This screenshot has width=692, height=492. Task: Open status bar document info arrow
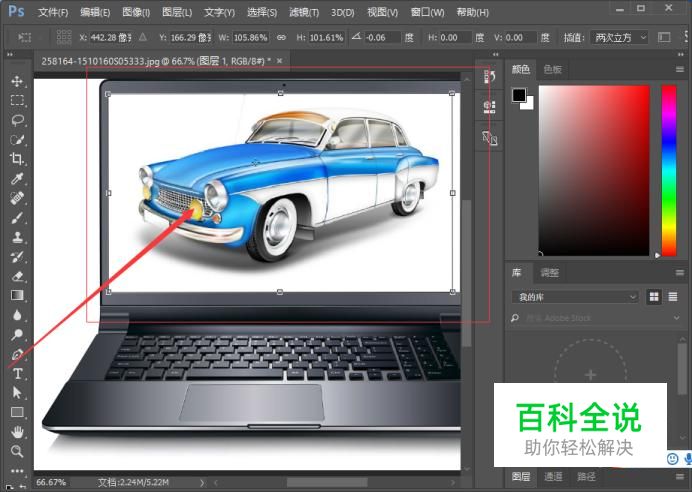pos(202,483)
